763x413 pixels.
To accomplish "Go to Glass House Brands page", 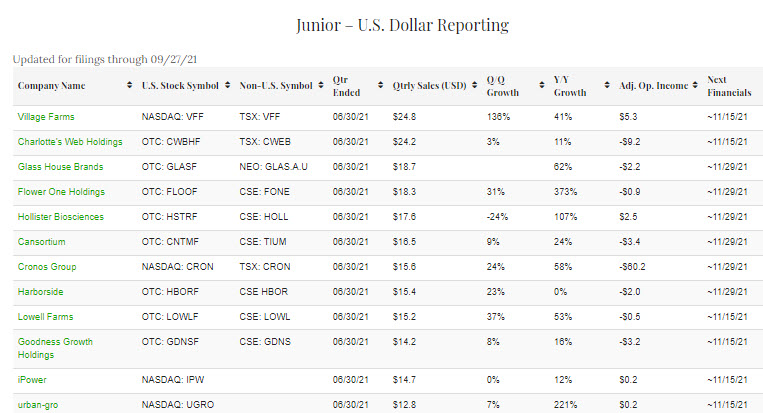I will pyautogui.click(x=62, y=166).
